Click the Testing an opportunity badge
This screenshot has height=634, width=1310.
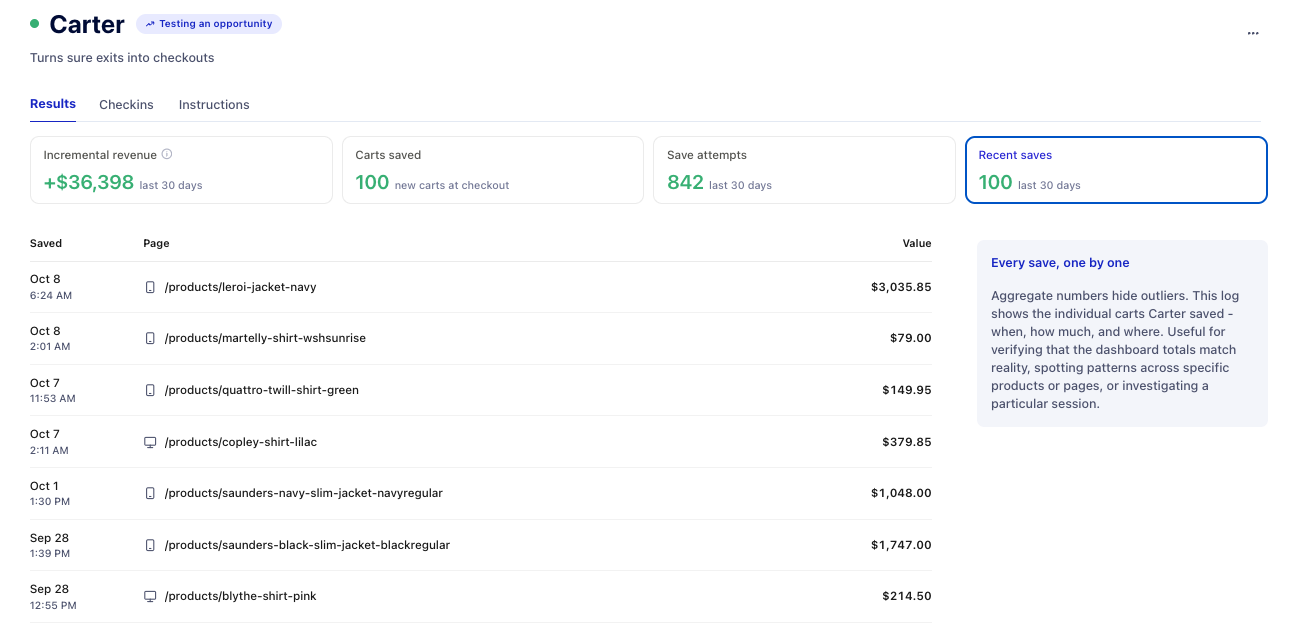click(209, 24)
